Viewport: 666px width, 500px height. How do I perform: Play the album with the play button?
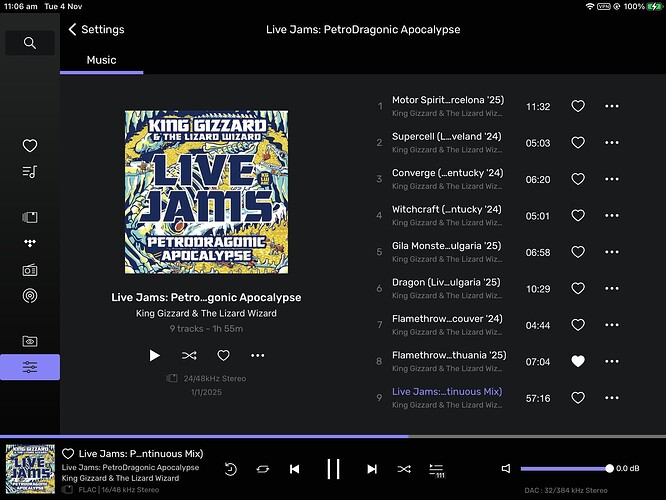click(155, 355)
